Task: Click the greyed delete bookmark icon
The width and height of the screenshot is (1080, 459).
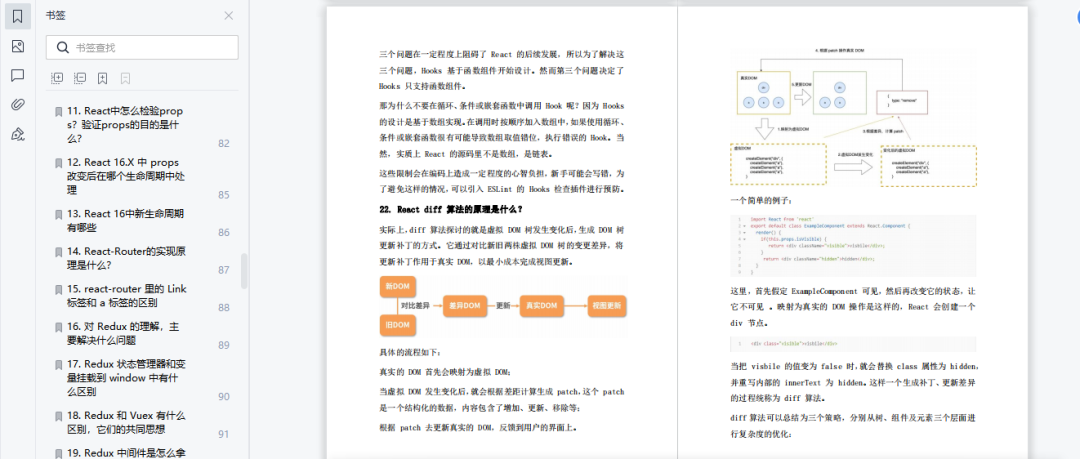Action: tap(125, 79)
